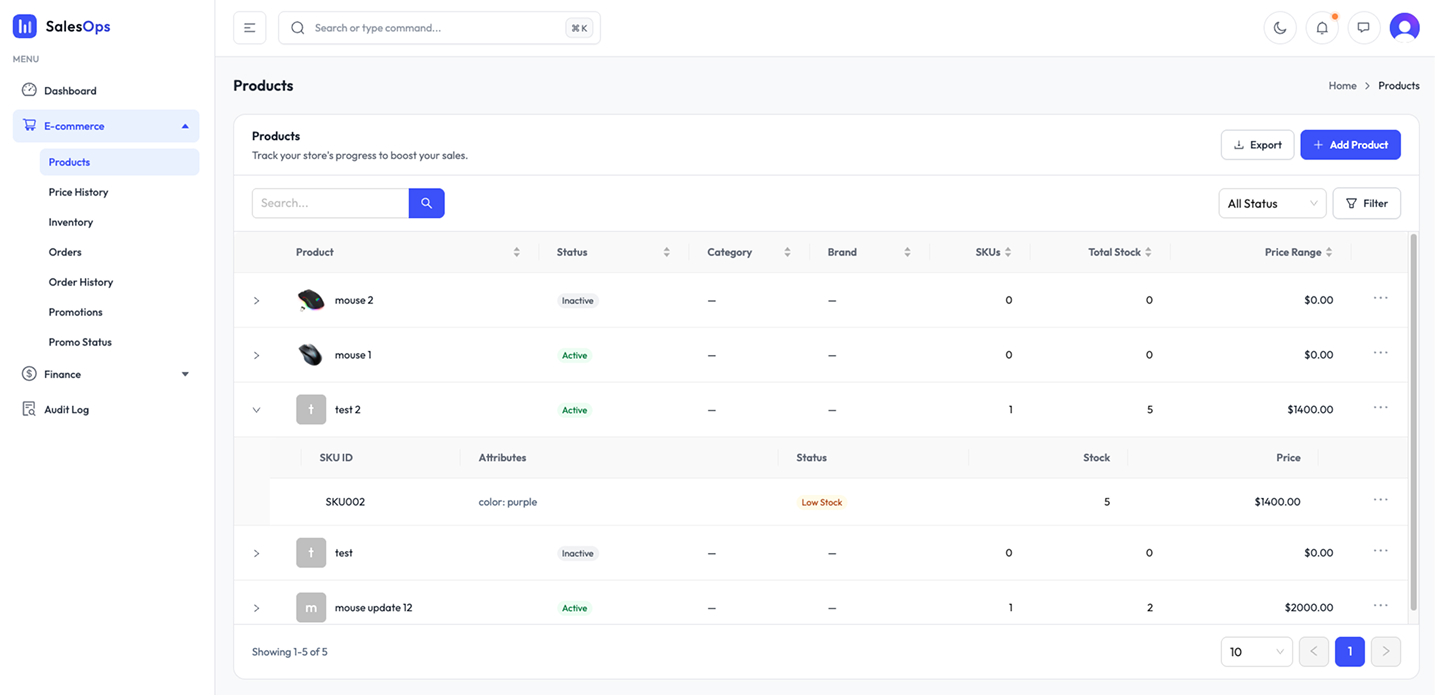Open the chat messages icon
1435x696 pixels.
(1363, 28)
